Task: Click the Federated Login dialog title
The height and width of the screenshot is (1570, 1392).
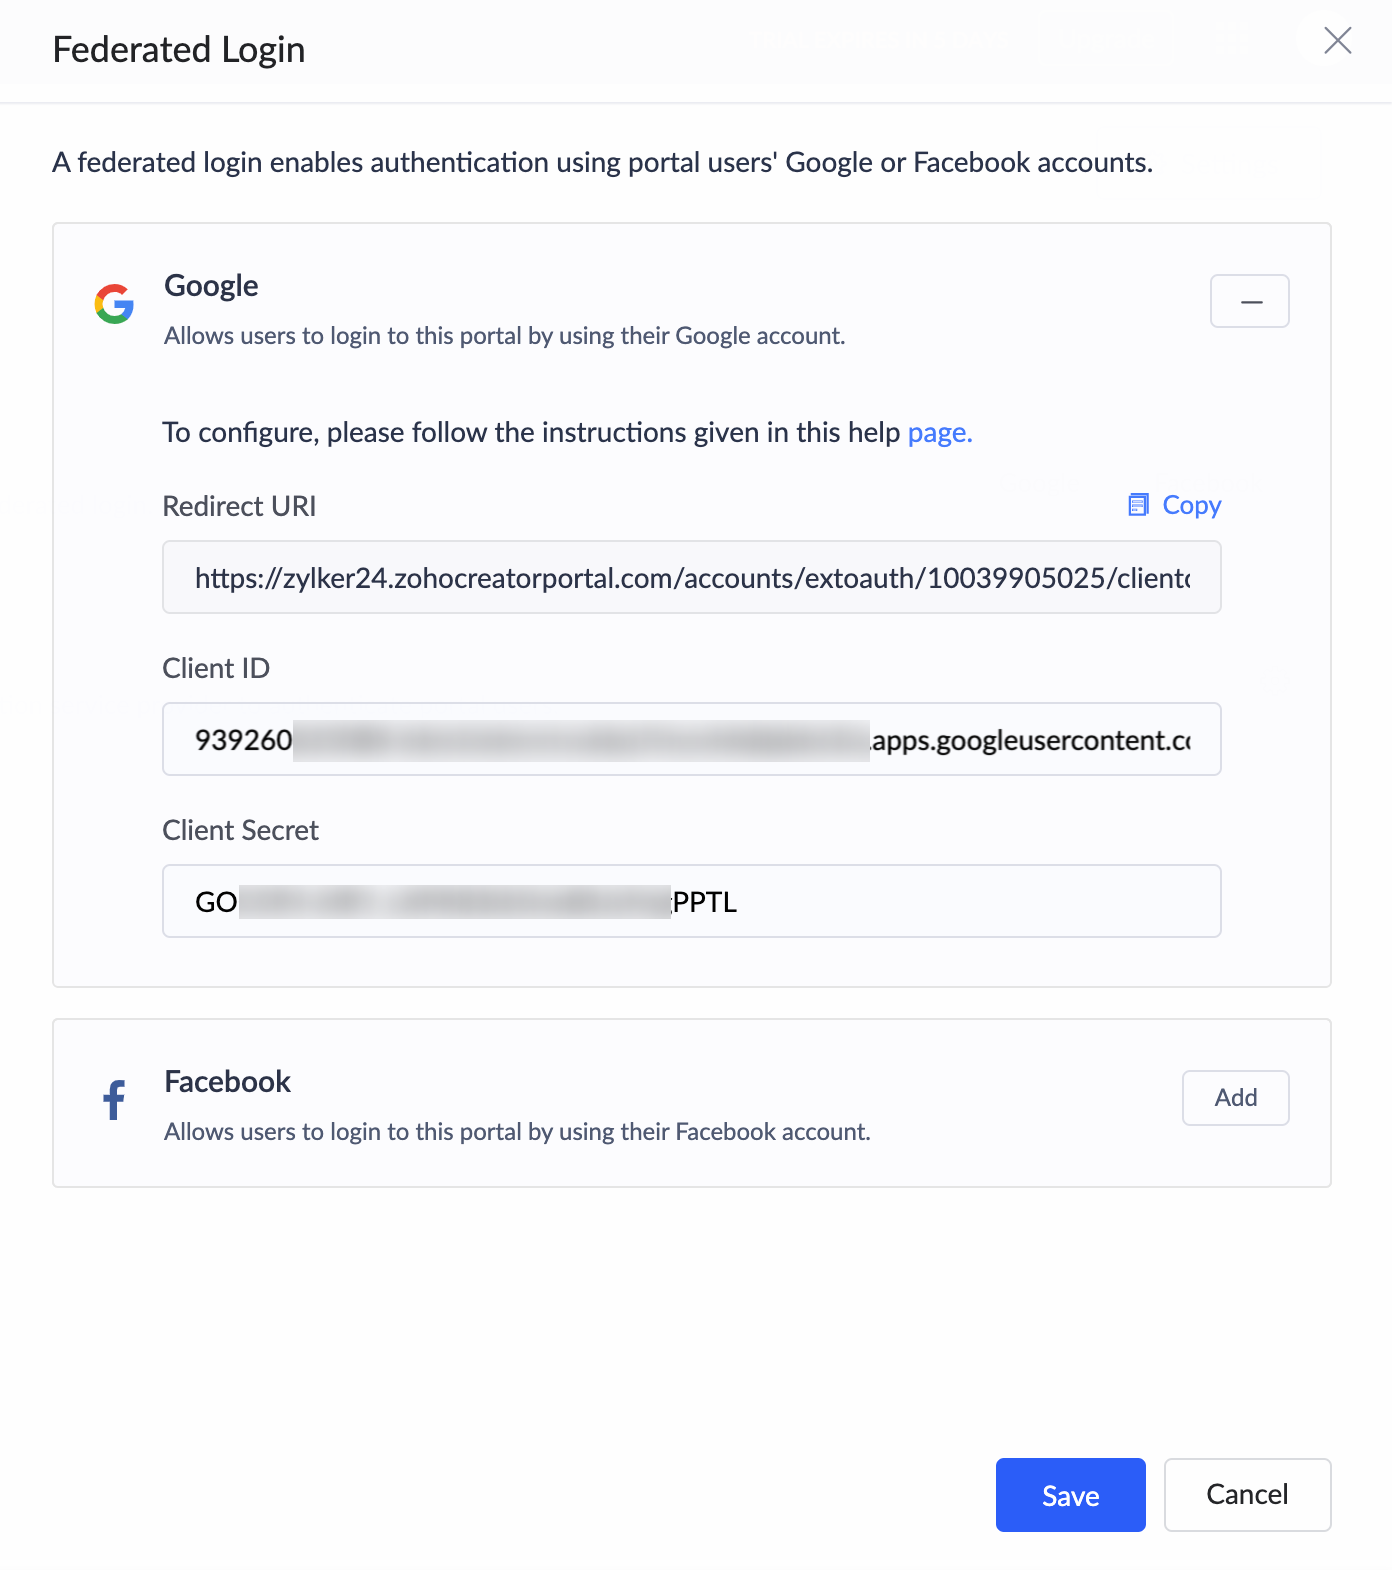Action: click(x=179, y=50)
